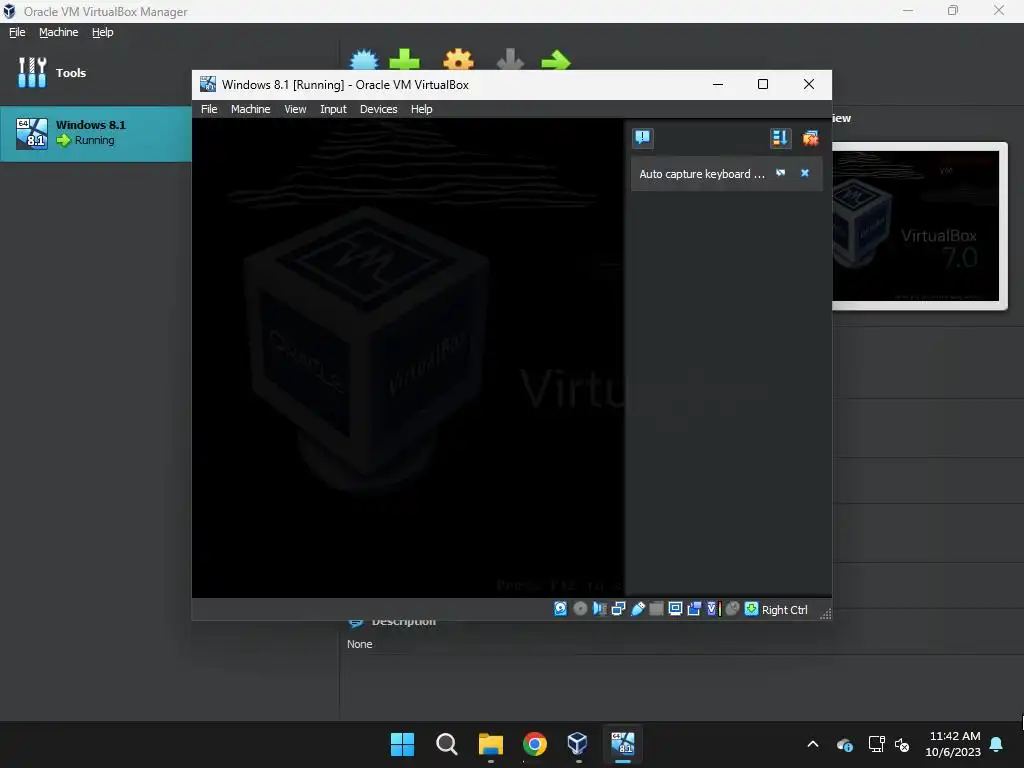
Task: Open File menu in VirtualBox Manager
Action: click(x=17, y=32)
